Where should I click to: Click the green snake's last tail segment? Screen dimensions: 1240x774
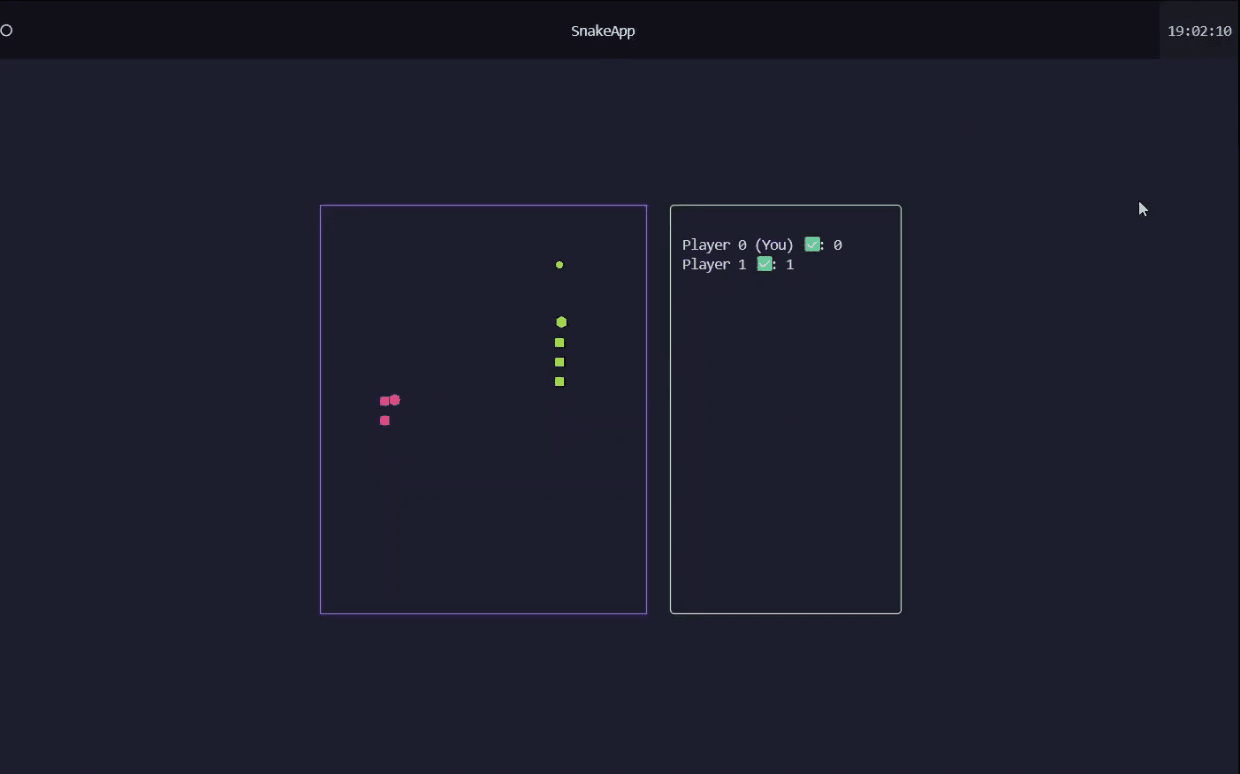pos(559,381)
